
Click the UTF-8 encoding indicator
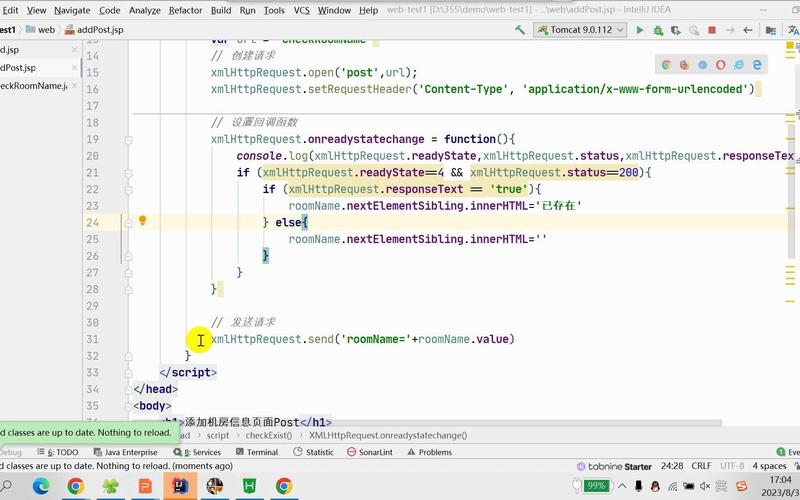(x=732, y=466)
